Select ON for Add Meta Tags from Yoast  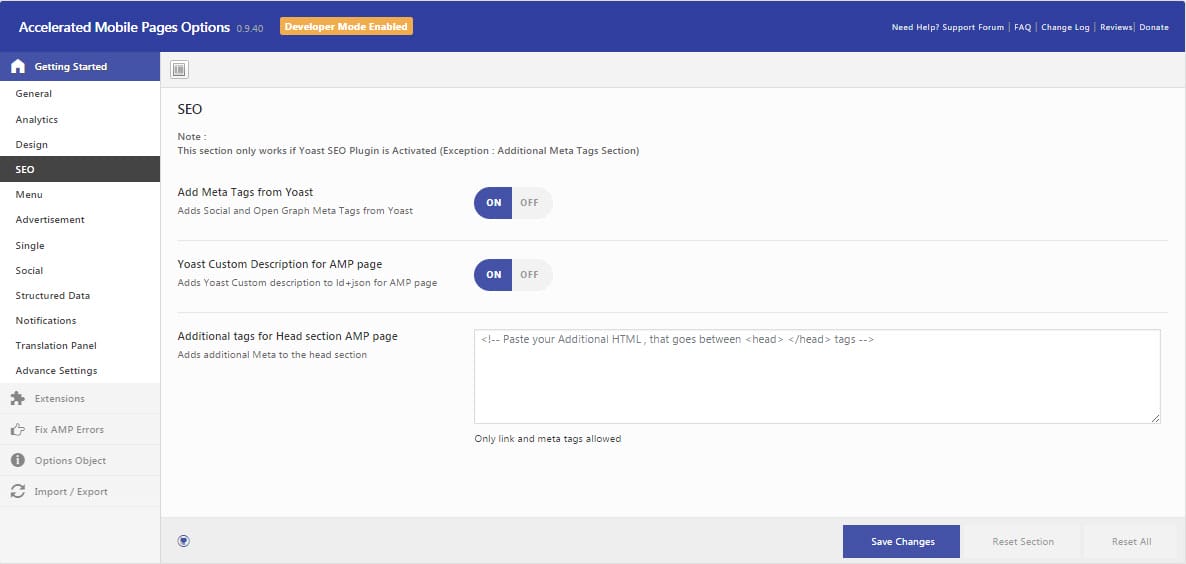tap(493, 203)
